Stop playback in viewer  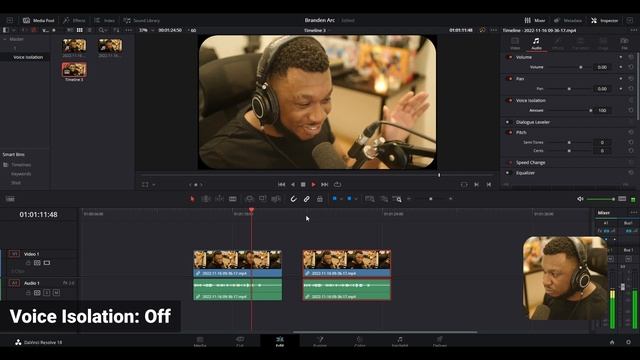pos(303,185)
